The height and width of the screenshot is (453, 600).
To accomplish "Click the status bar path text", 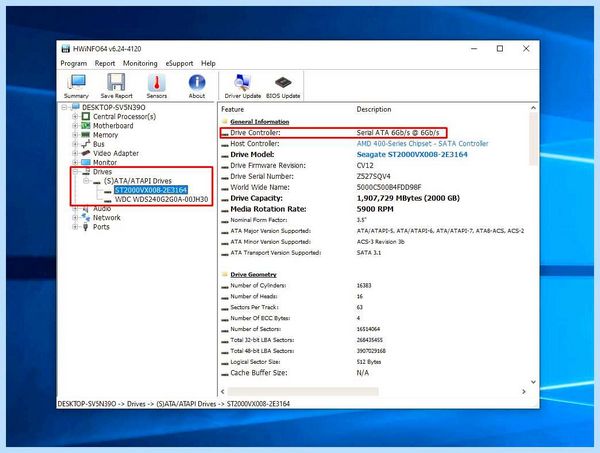I will (174, 404).
